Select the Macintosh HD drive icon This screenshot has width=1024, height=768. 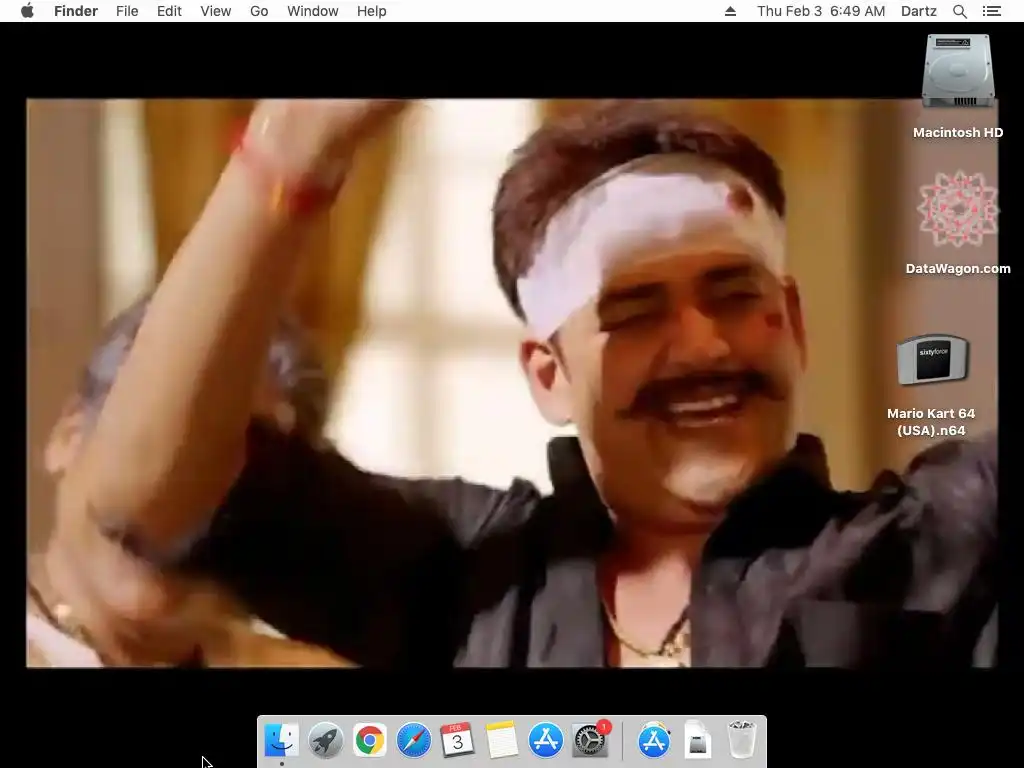(x=958, y=71)
